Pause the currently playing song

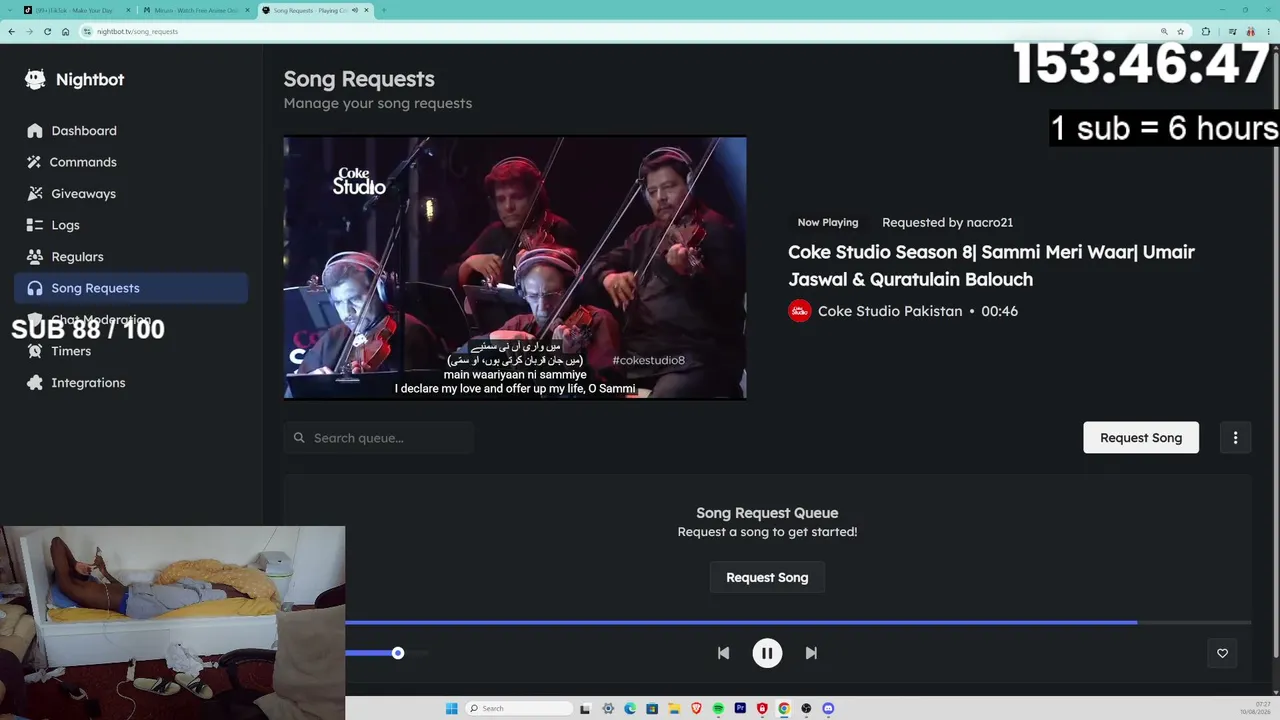(767, 653)
